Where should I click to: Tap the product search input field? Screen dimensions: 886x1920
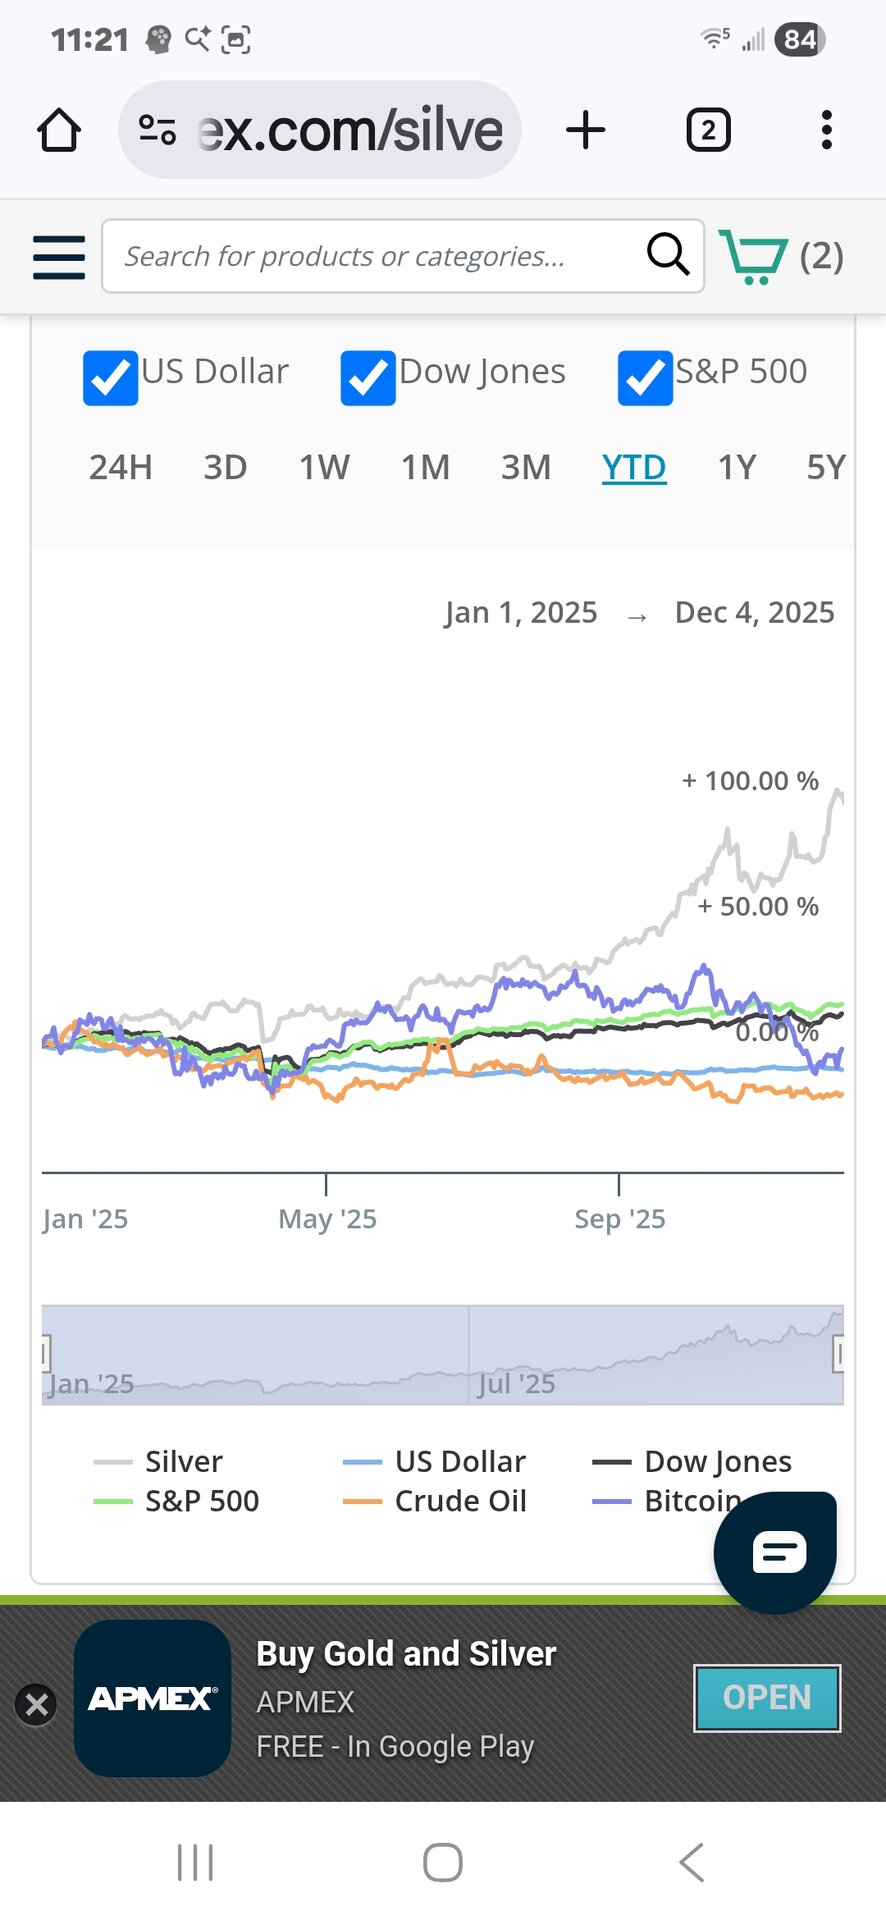click(370, 257)
